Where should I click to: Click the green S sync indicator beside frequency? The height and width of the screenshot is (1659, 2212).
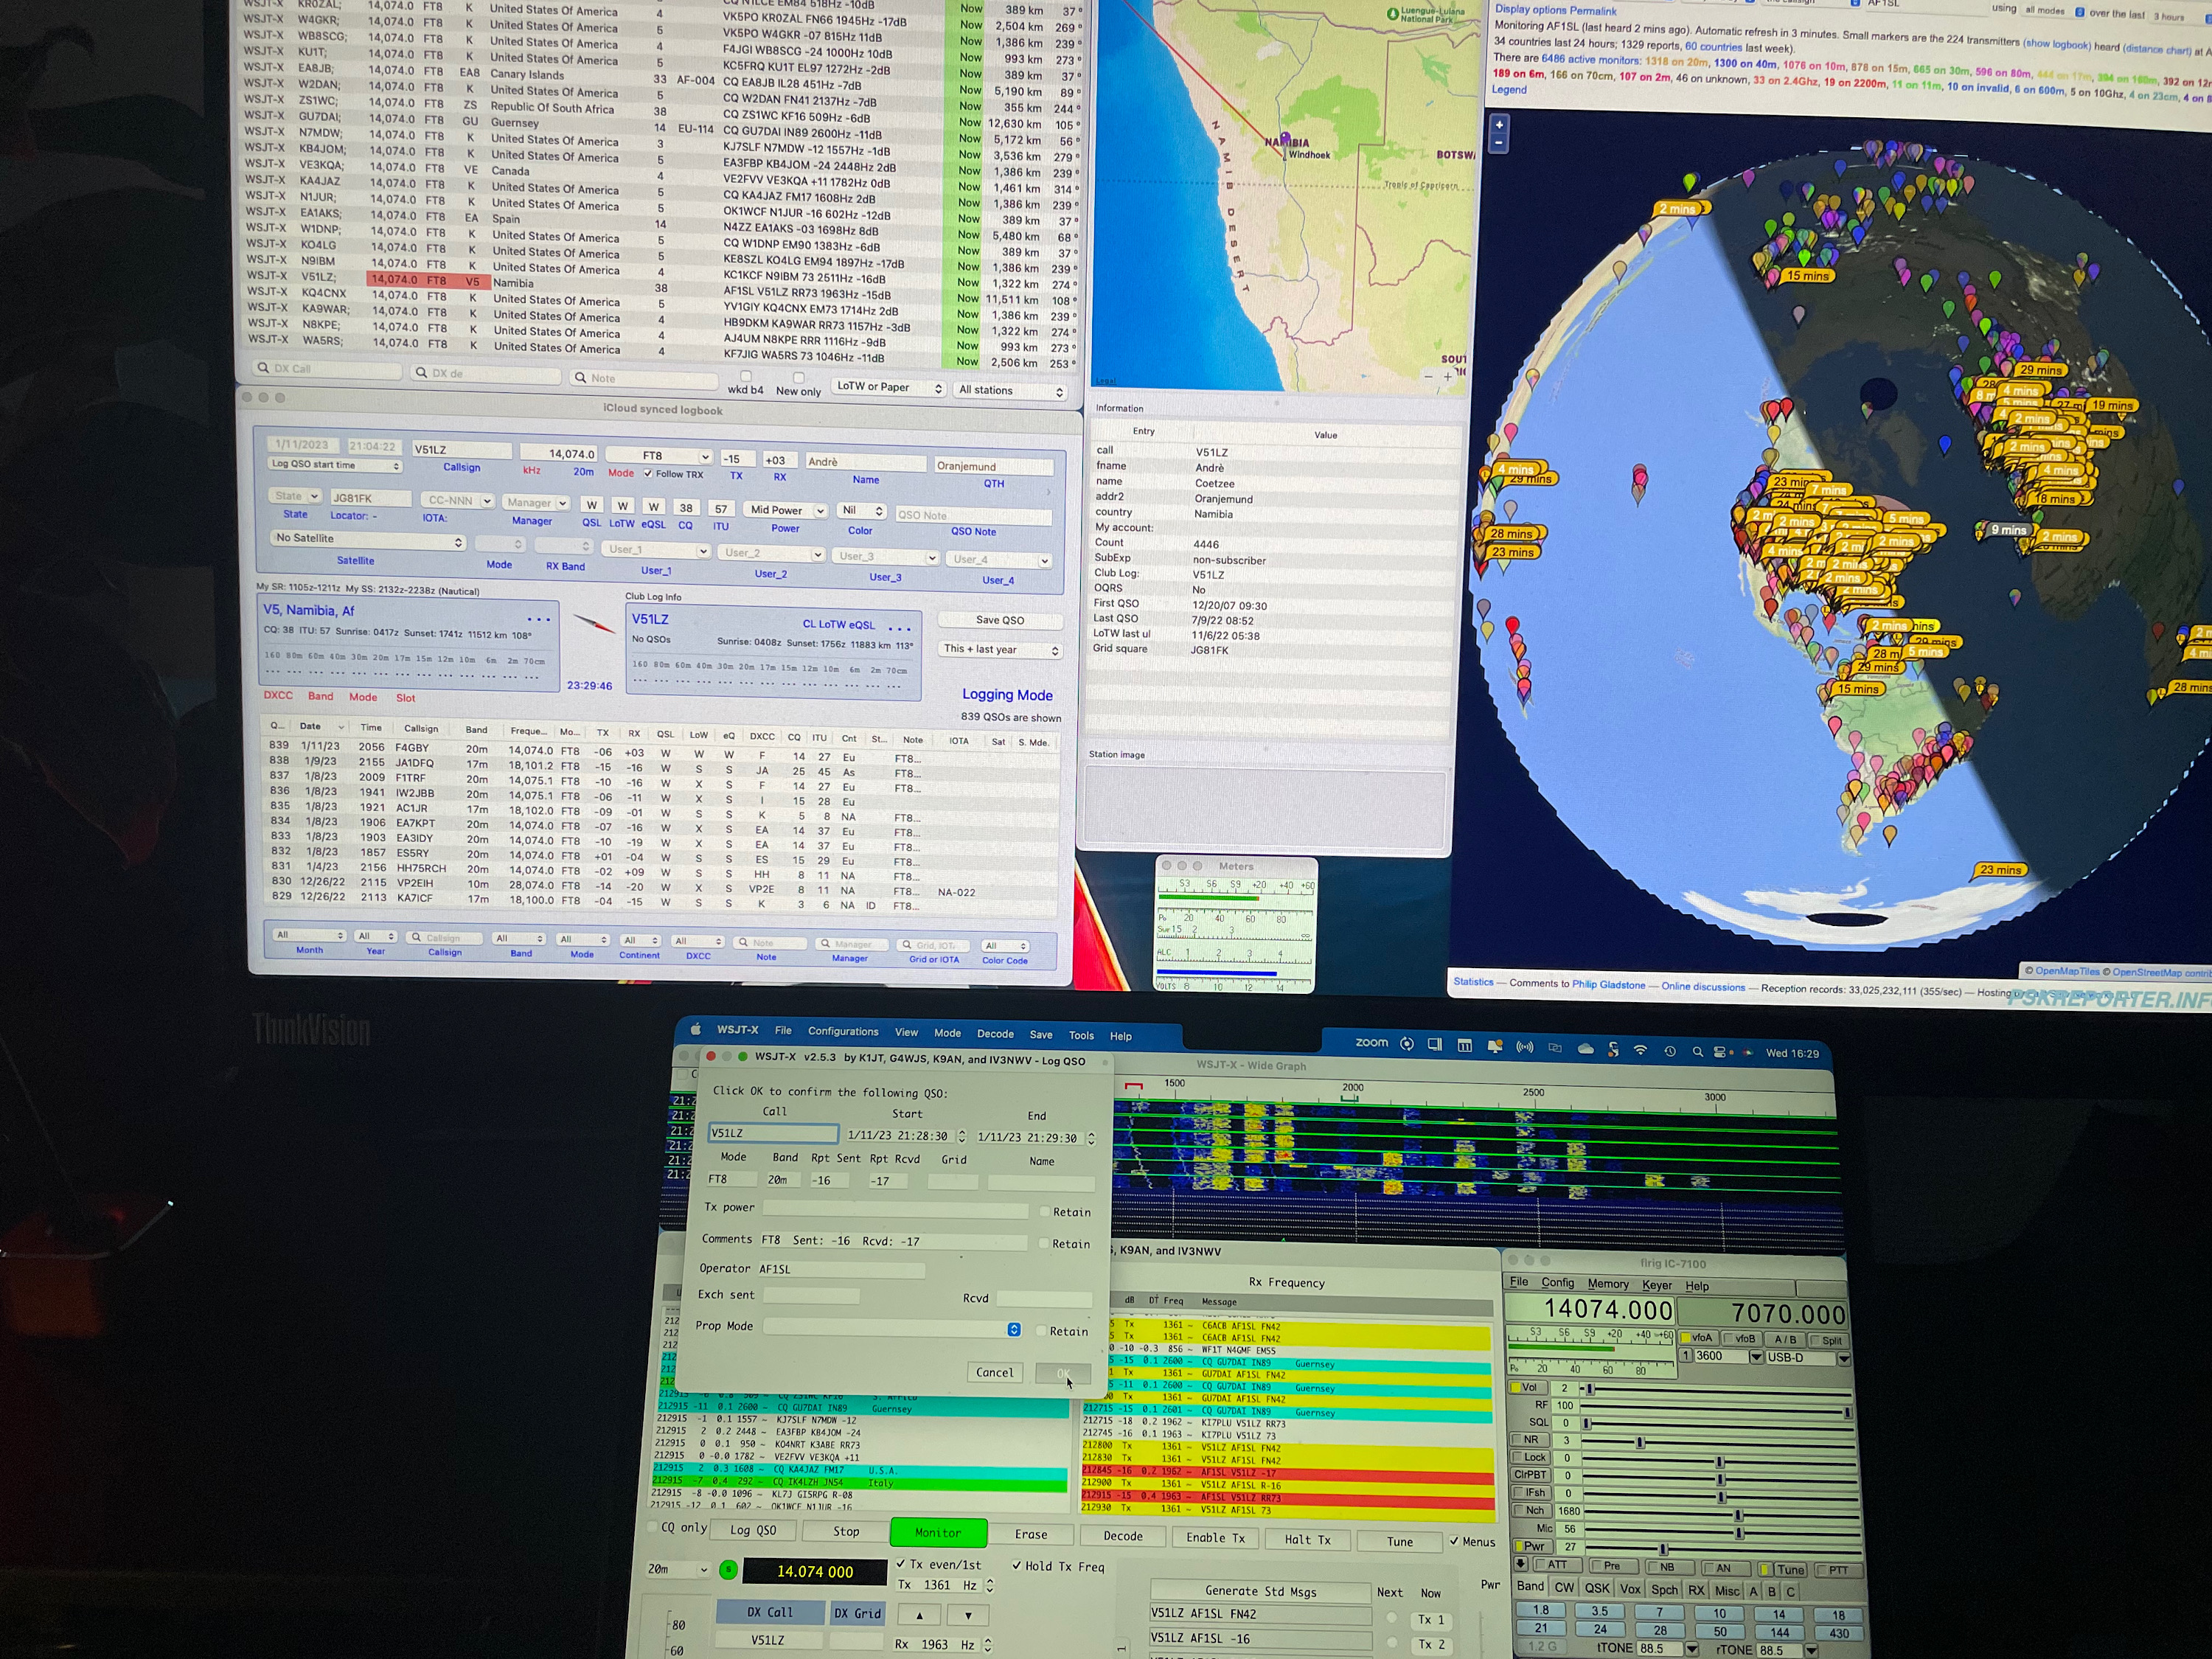pos(728,1570)
